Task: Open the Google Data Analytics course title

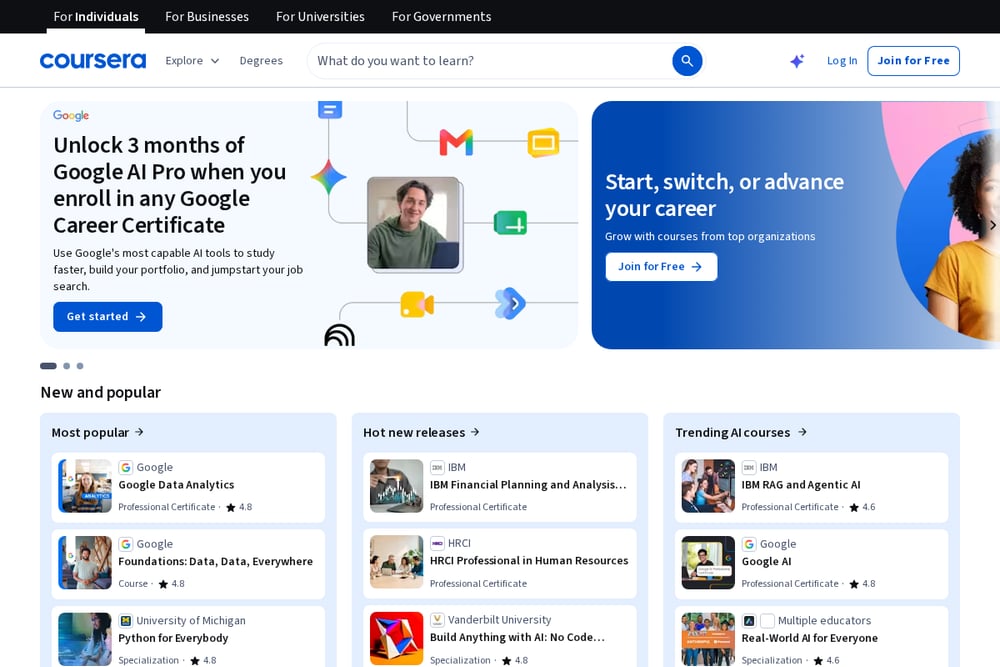Action: point(176,485)
